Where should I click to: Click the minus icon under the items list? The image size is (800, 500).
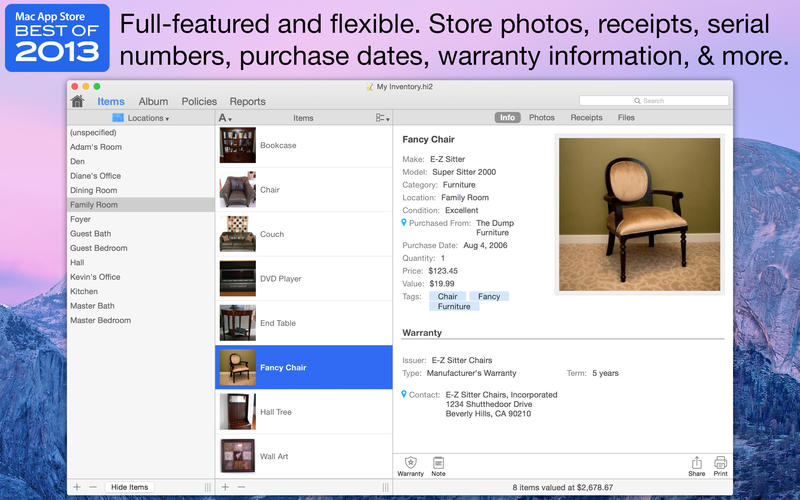(x=241, y=487)
